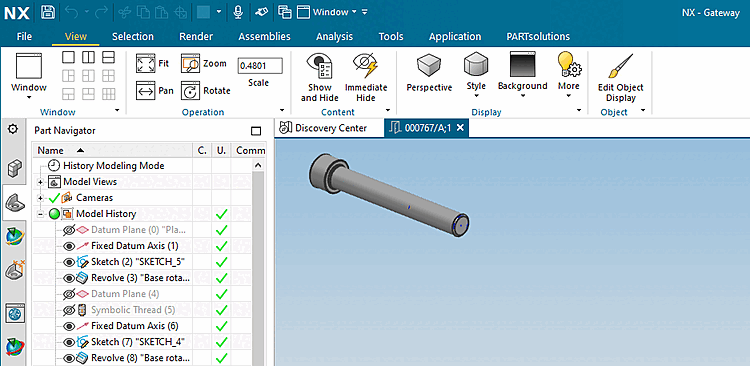Viewport: 750px width, 366px height.
Task: Open the Render ribbon tab
Action: point(196,36)
